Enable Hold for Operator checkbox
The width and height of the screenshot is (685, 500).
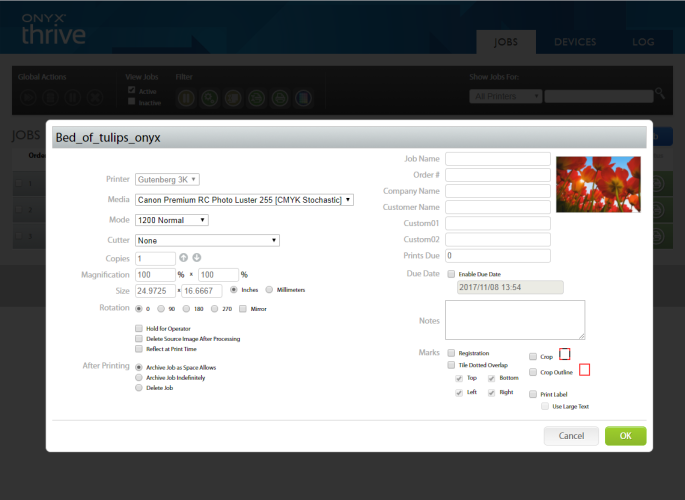138,327
